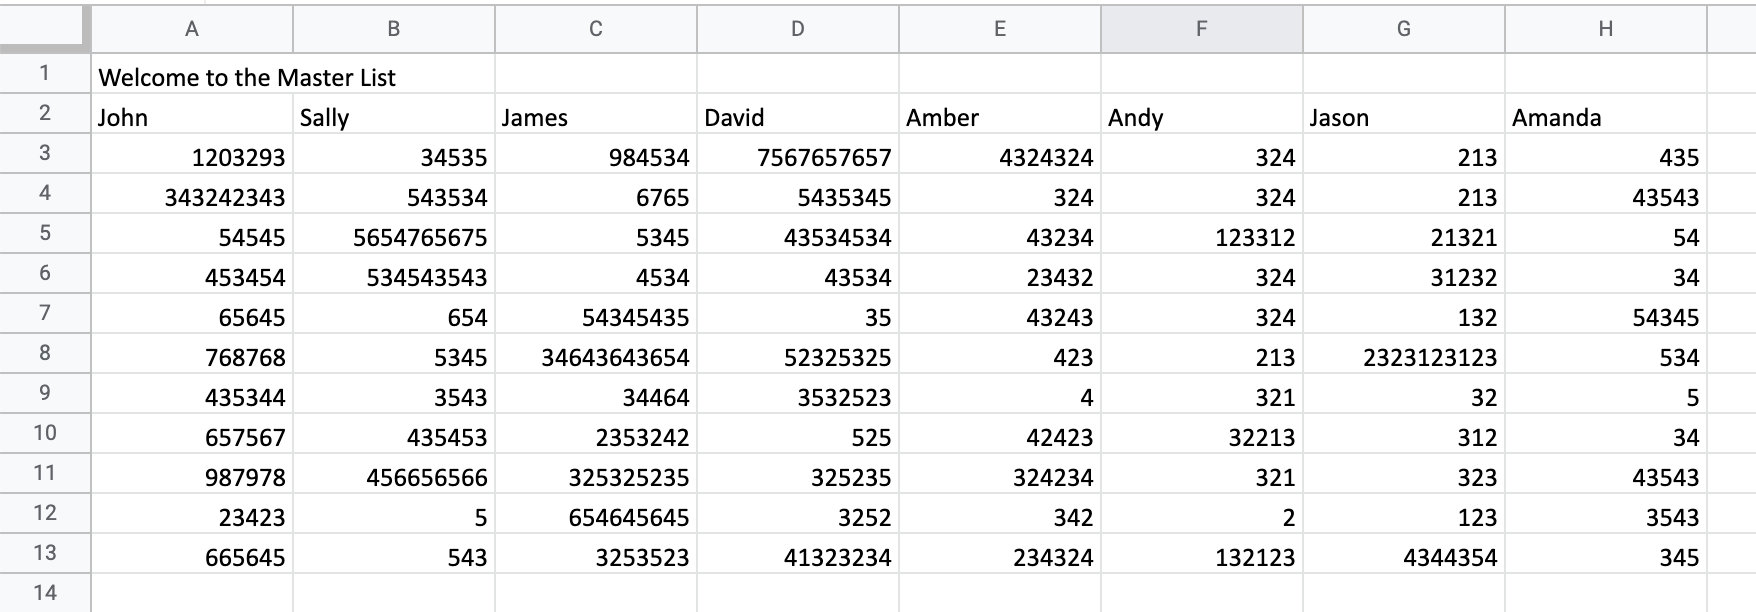Select cell containing 7567657657
Viewport: 1756px width, 612px height.
click(798, 154)
